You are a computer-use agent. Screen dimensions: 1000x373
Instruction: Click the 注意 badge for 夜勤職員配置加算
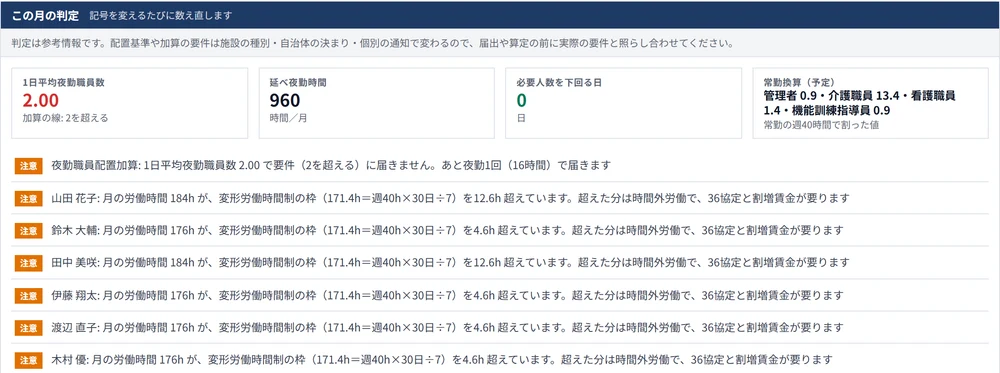point(29,165)
